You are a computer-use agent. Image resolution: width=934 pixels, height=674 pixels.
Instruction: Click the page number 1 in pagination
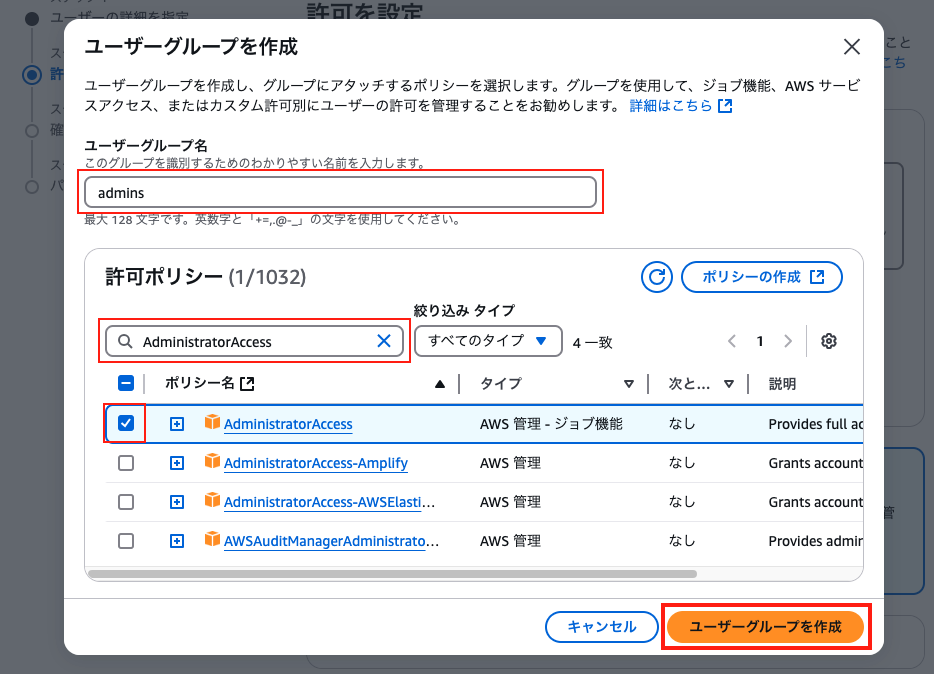tap(760, 341)
